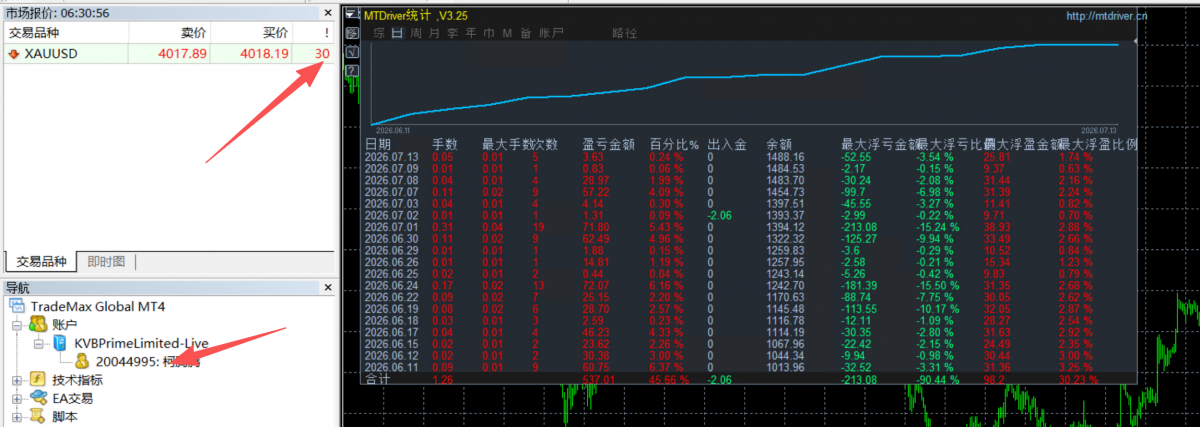Click the balance value 1488.16
Image resolution: width=1200 pixels, height=427 pixels.
click(x=785, y=157)
